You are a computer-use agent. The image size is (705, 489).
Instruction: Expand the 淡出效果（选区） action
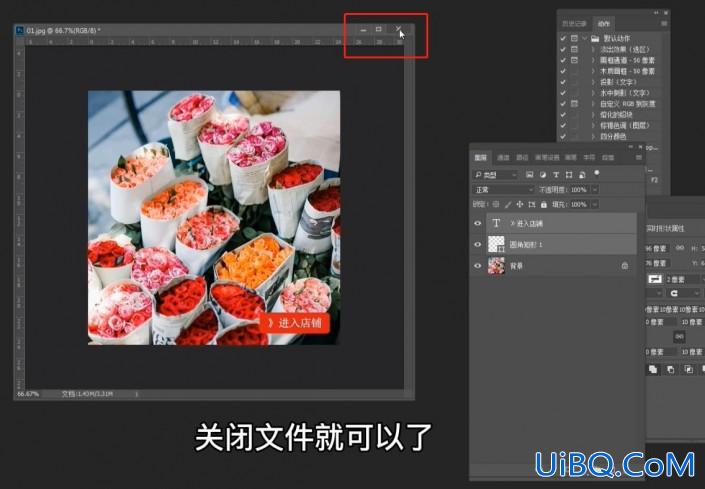(593, 49)
